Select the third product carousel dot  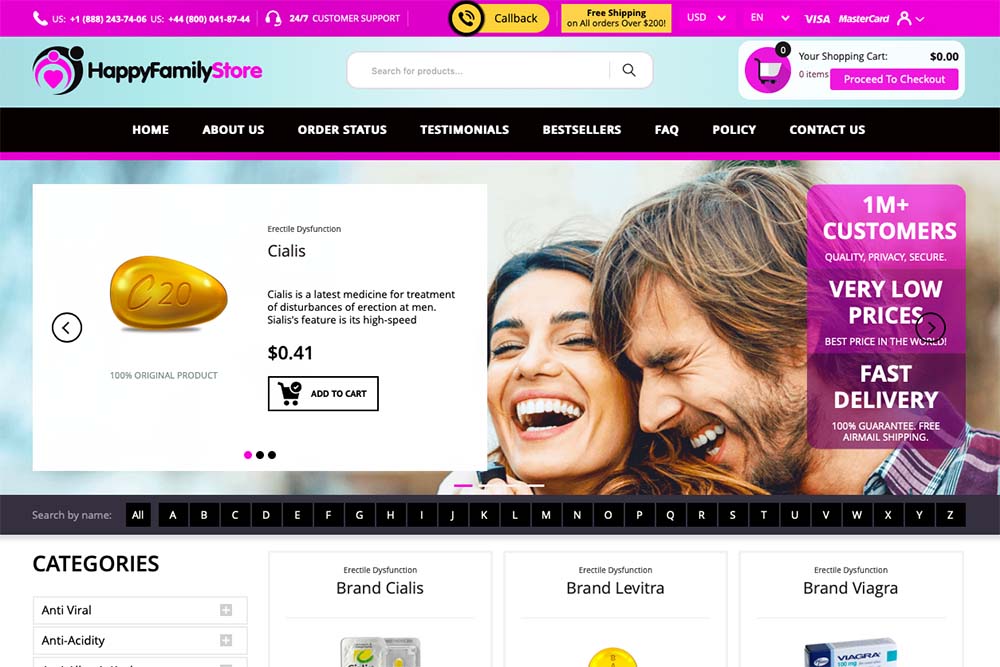point(272,455)
